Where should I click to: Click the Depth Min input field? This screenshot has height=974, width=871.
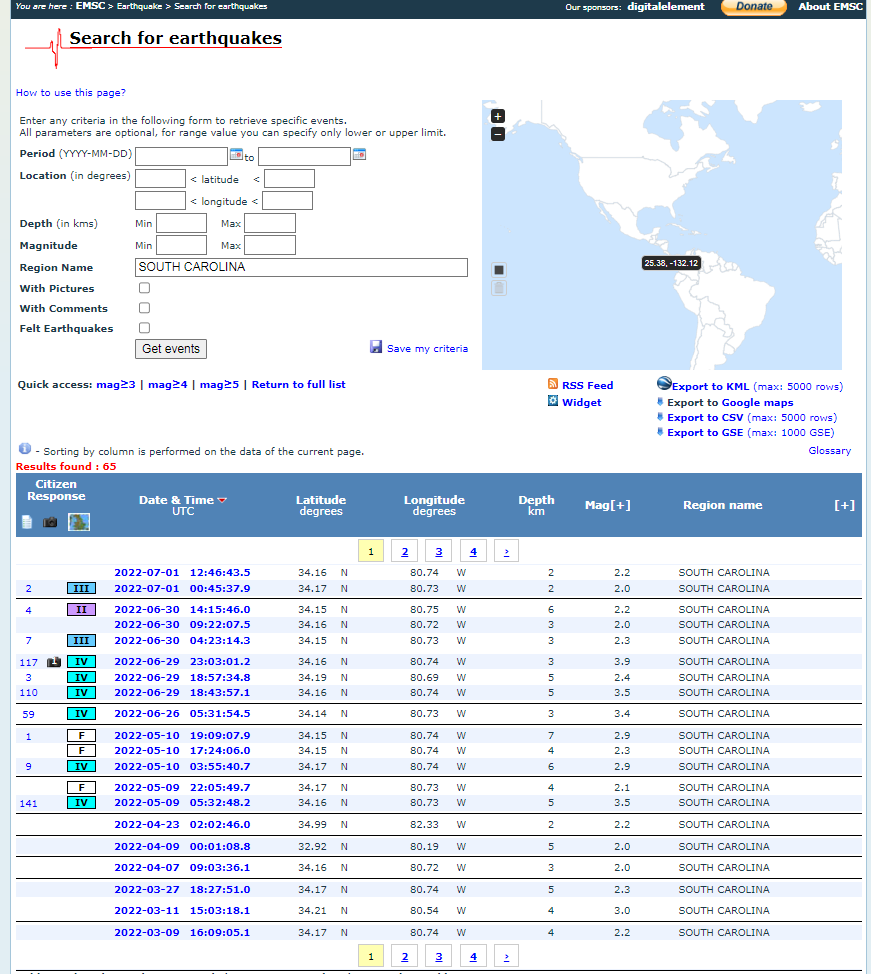coord(181,223)
